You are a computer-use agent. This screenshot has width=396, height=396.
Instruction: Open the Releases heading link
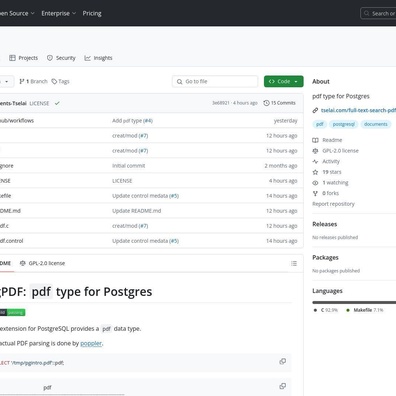[325, 224]
